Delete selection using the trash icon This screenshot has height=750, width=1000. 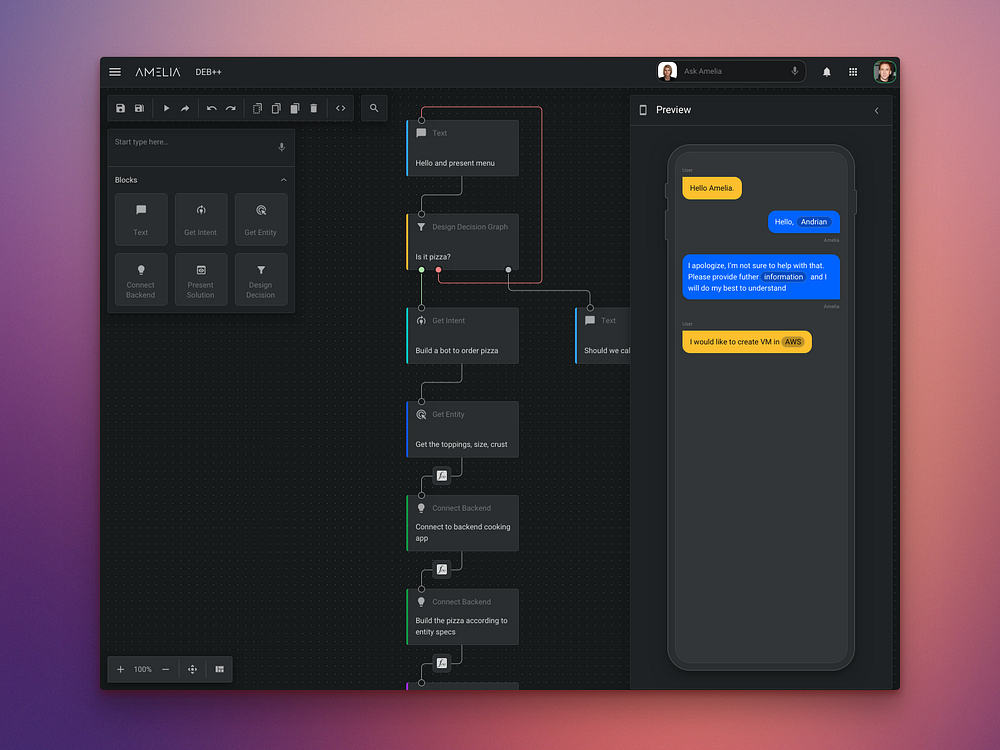tap(313, 108)
